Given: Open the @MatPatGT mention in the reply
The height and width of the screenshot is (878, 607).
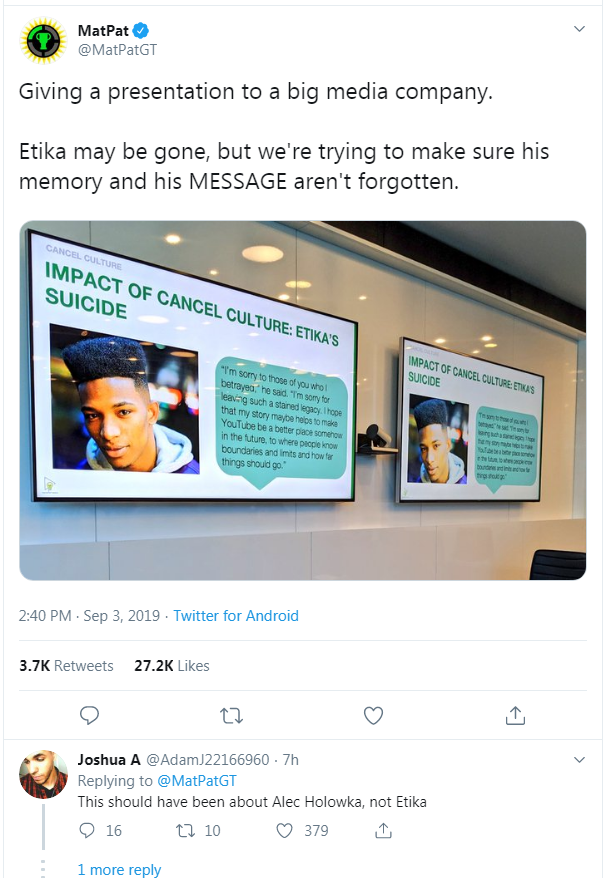Looking at the screenshot, I should pyautogui.click(x=197, y=781).
